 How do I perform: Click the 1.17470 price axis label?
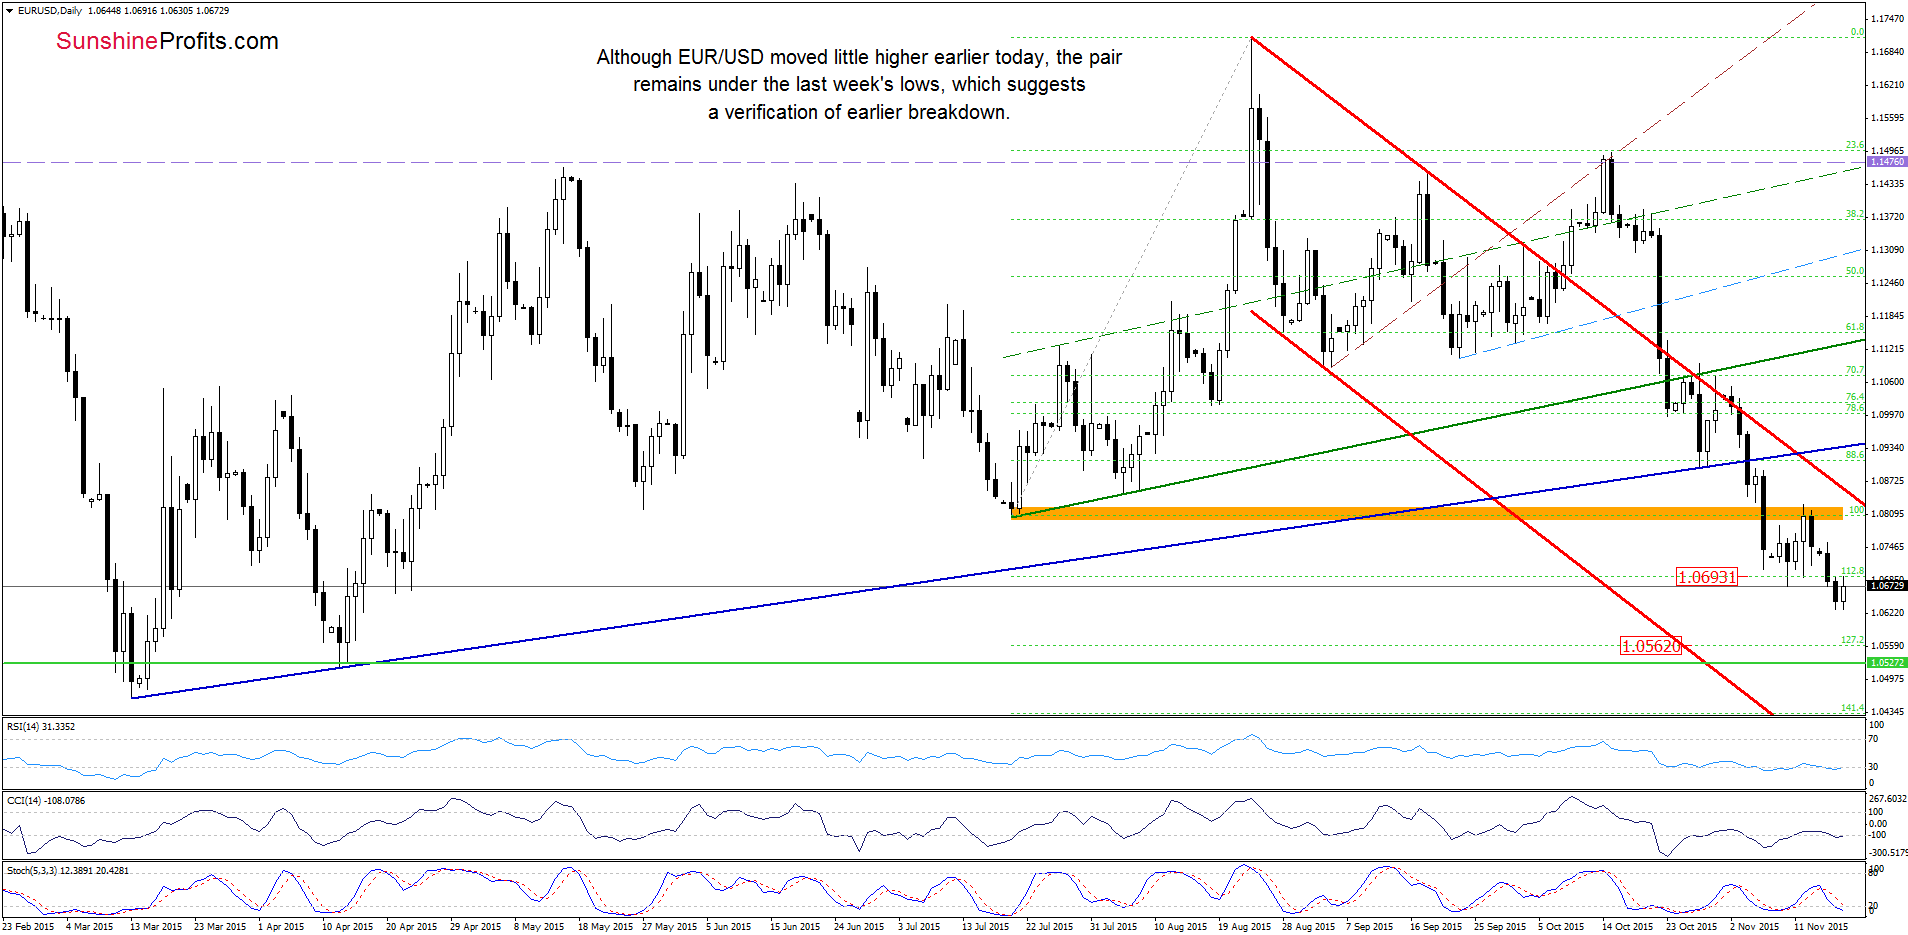pyautogui.click(x=1887, y=19)
